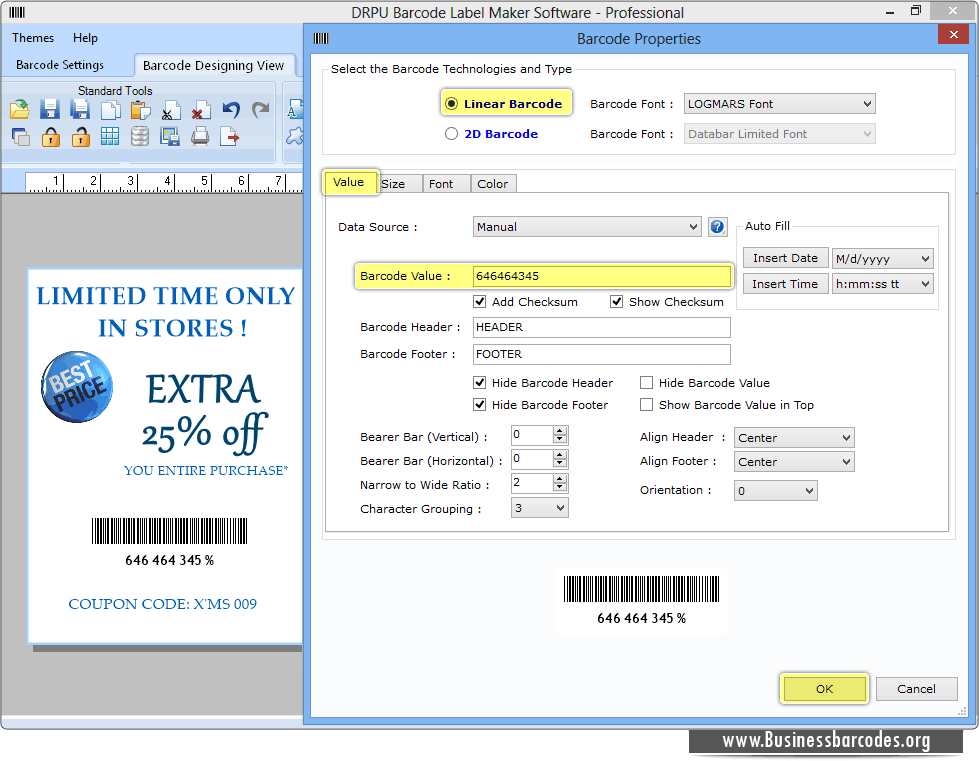Open the Character Grouping dropdown
The height and width of the screenshot is (761, 979).
[539, 508]
